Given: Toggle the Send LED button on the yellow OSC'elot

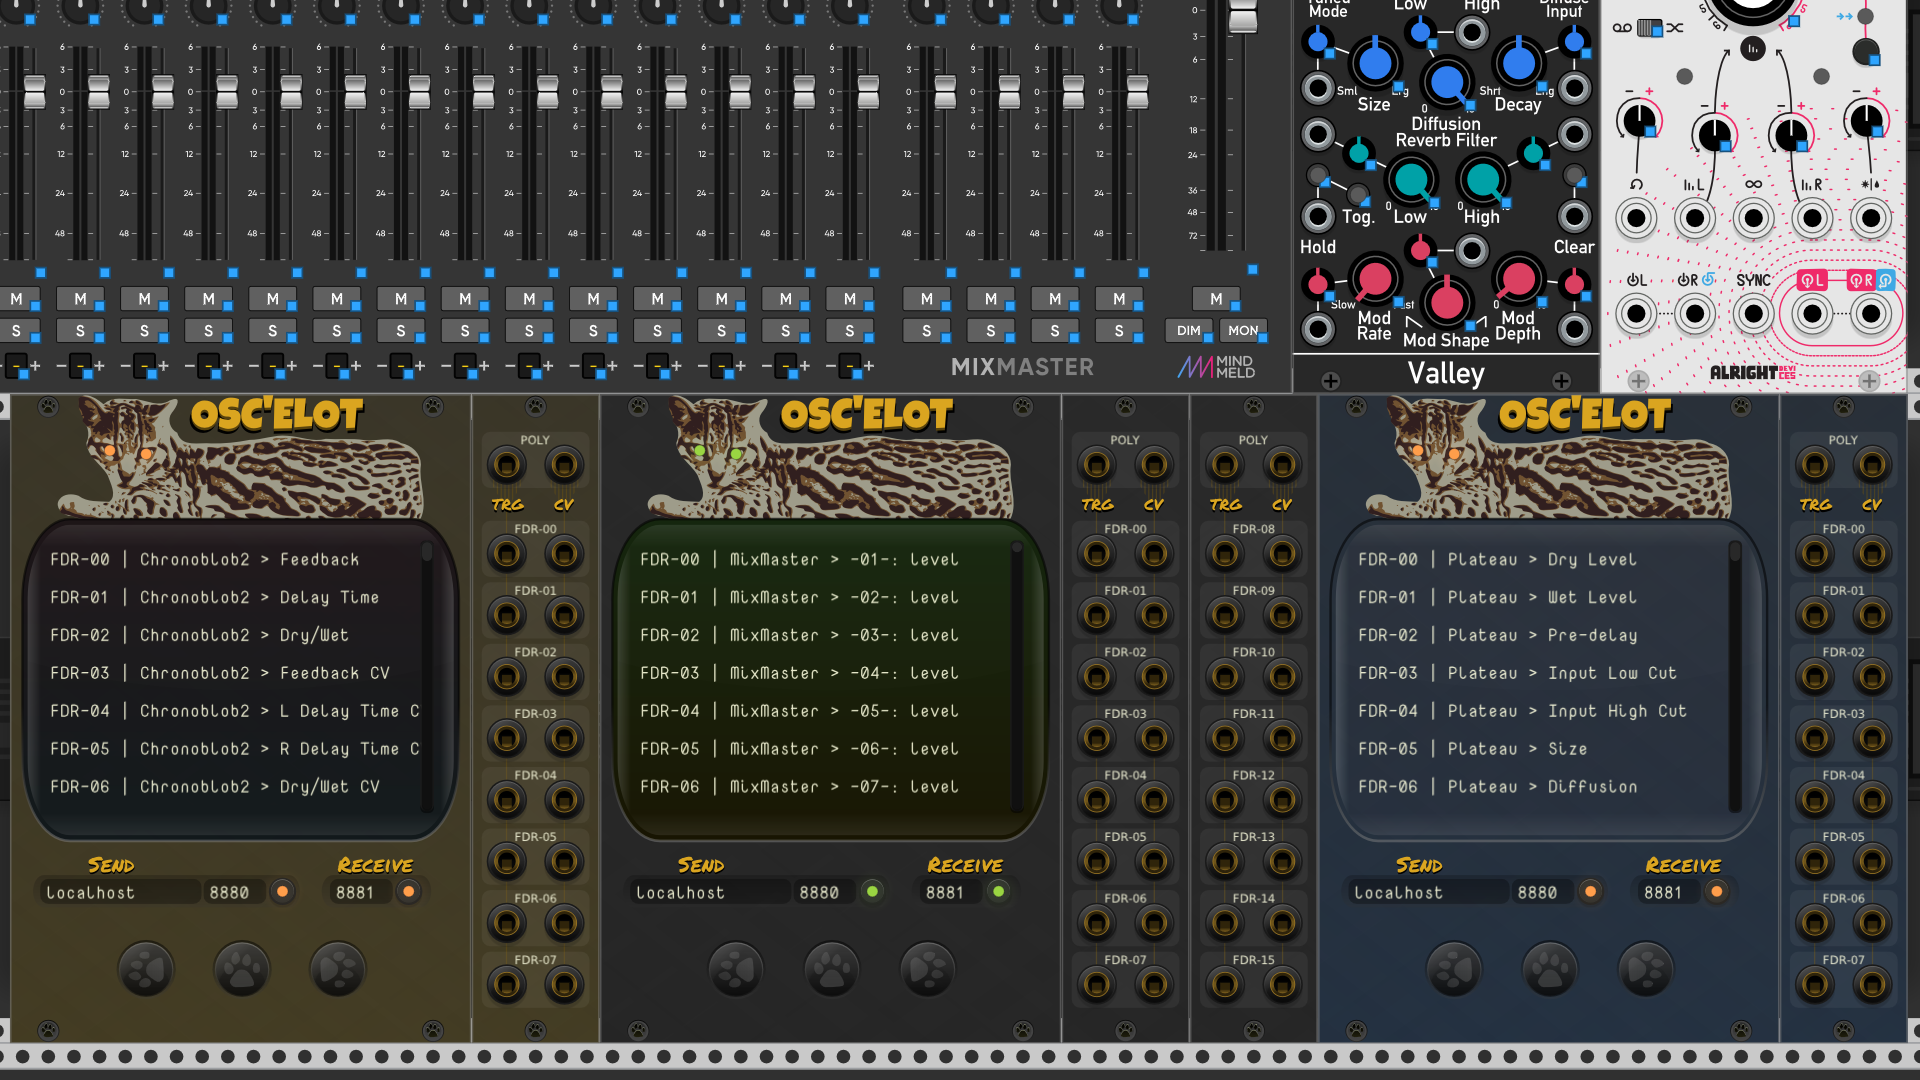Looking at the screenshot, I should point(283,892).
